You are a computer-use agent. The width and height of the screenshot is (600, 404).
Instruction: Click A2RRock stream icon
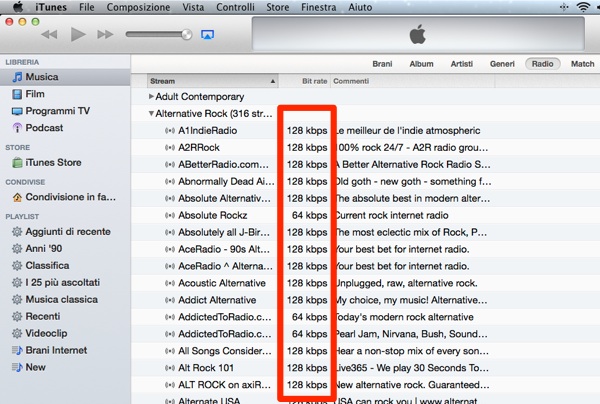tap(170, 148)
